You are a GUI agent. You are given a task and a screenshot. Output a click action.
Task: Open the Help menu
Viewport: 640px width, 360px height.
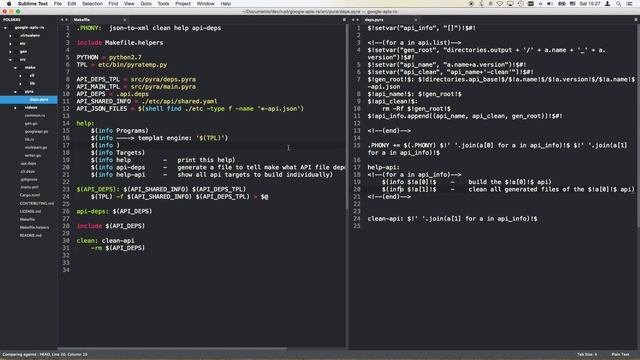[226, 4]
